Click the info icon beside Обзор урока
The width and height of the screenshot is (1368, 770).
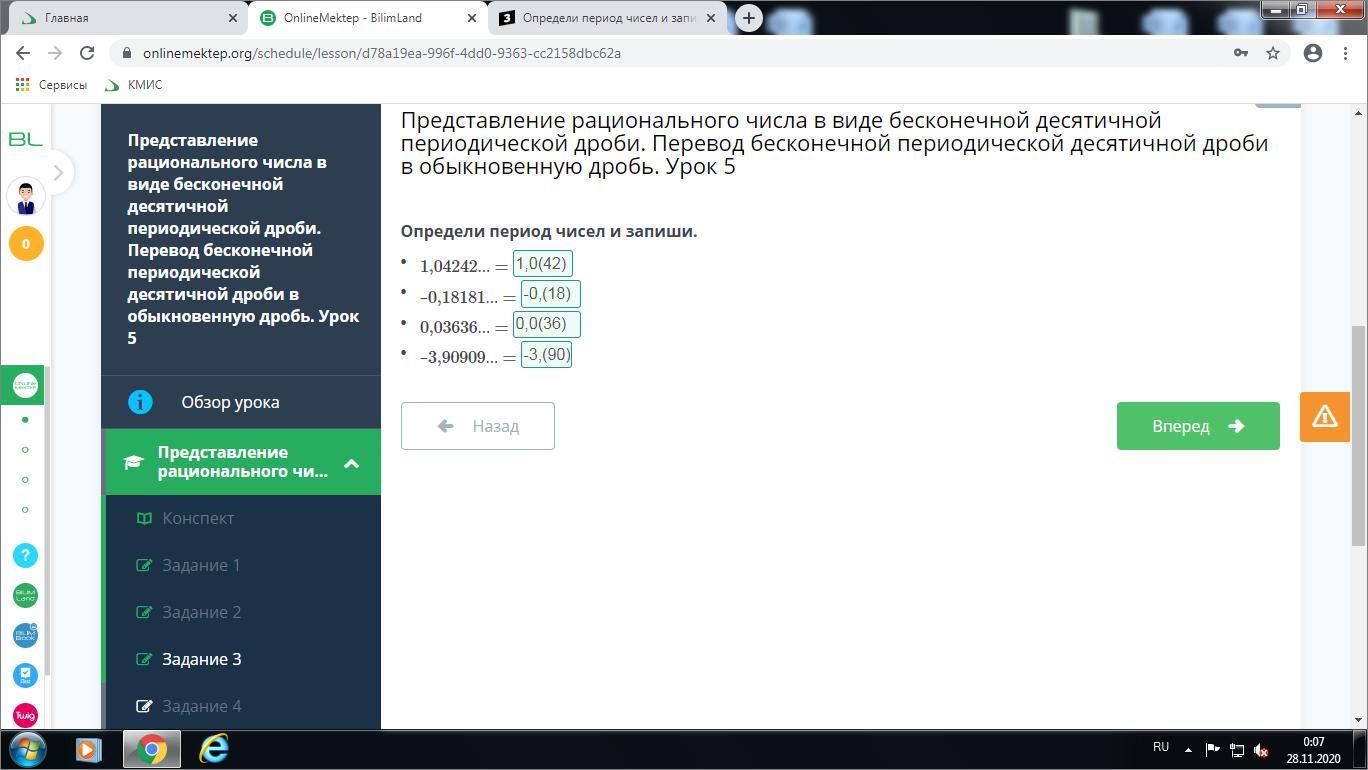tap(140, 402)
